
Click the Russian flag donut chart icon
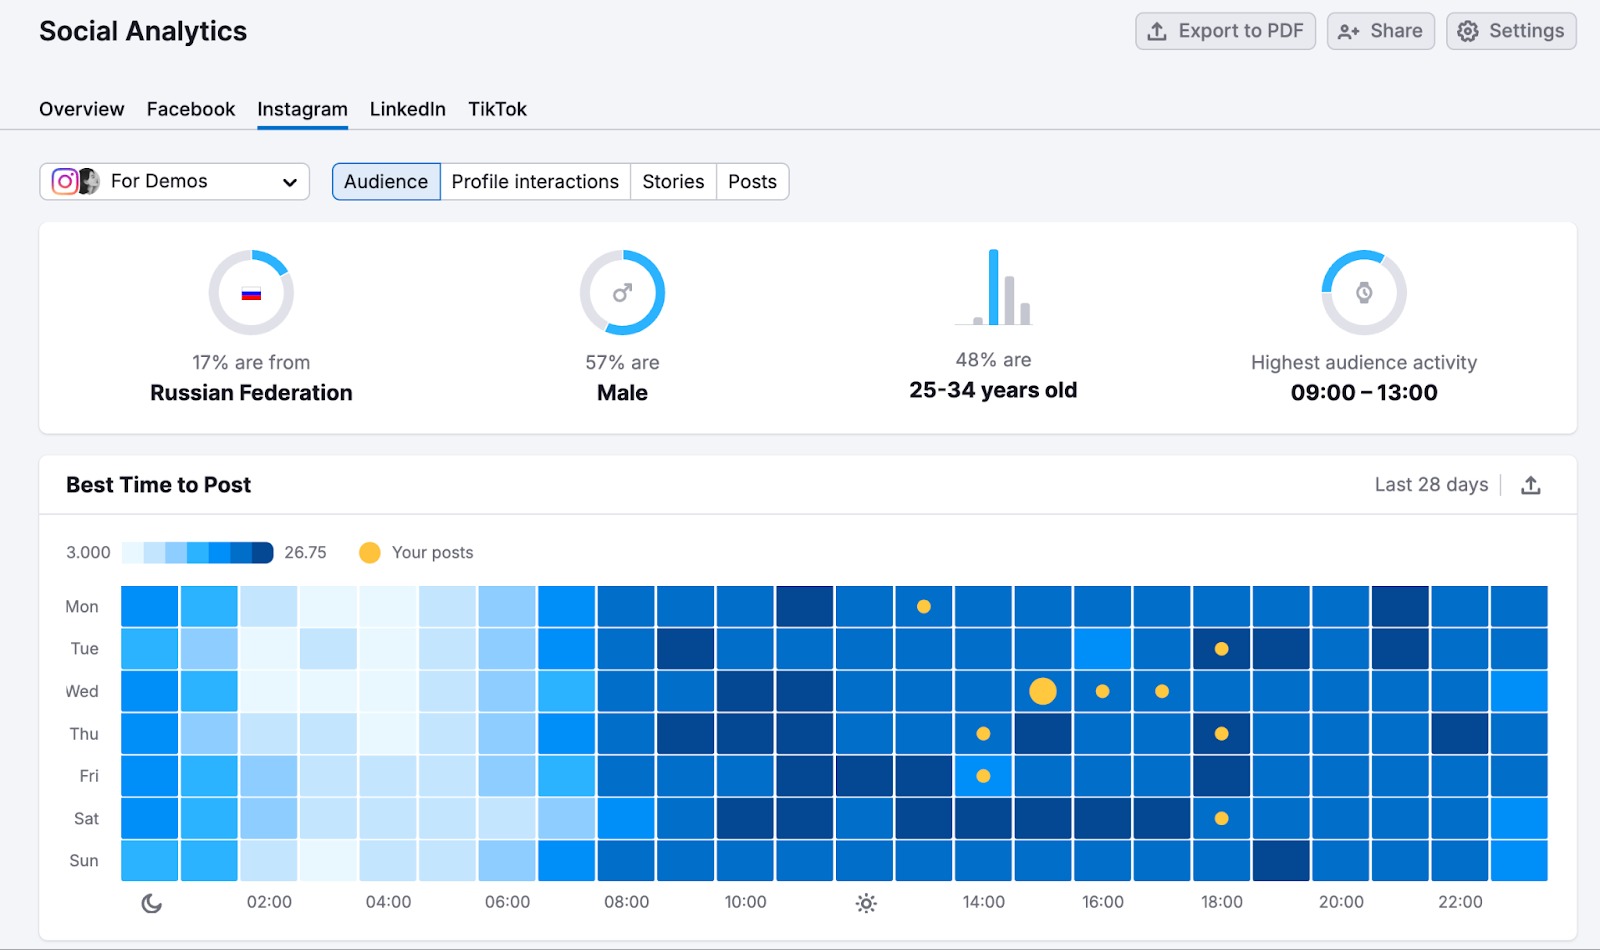[251, 293]
